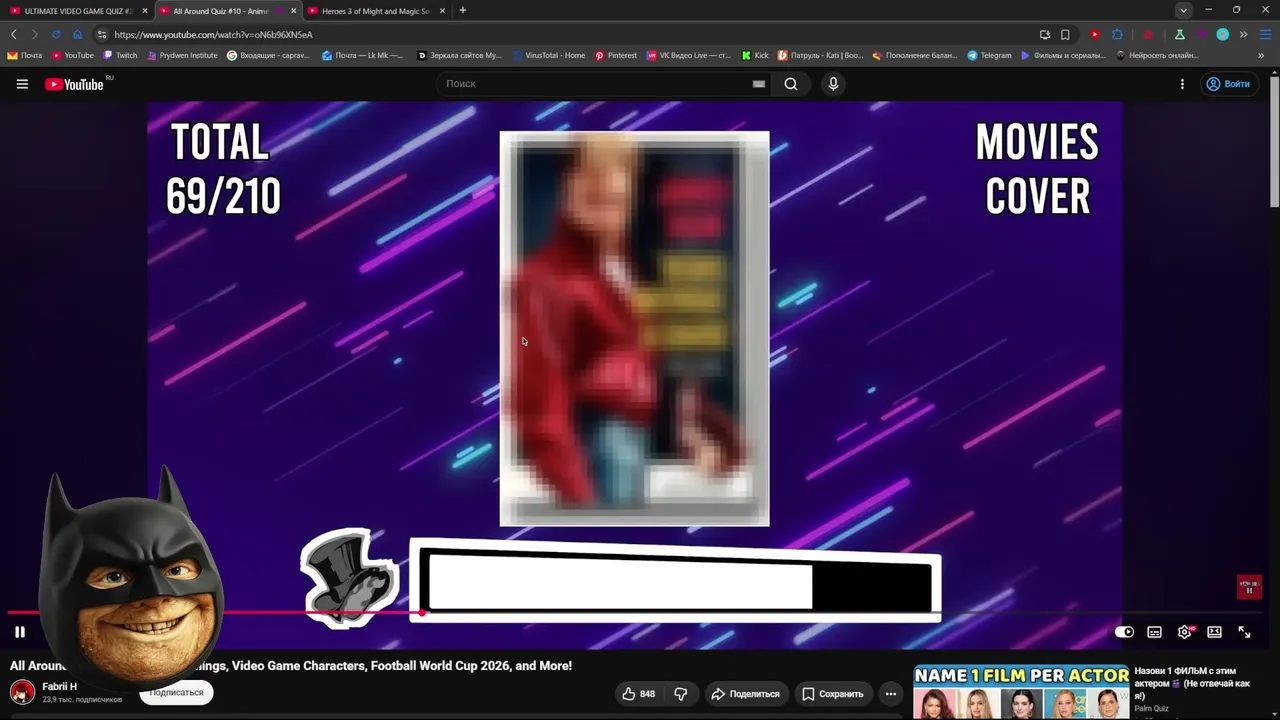The height and width of the screenshot is (720, 1280).
Task: Toggle the autoplay switch in the player
Action: [1124, 632]
